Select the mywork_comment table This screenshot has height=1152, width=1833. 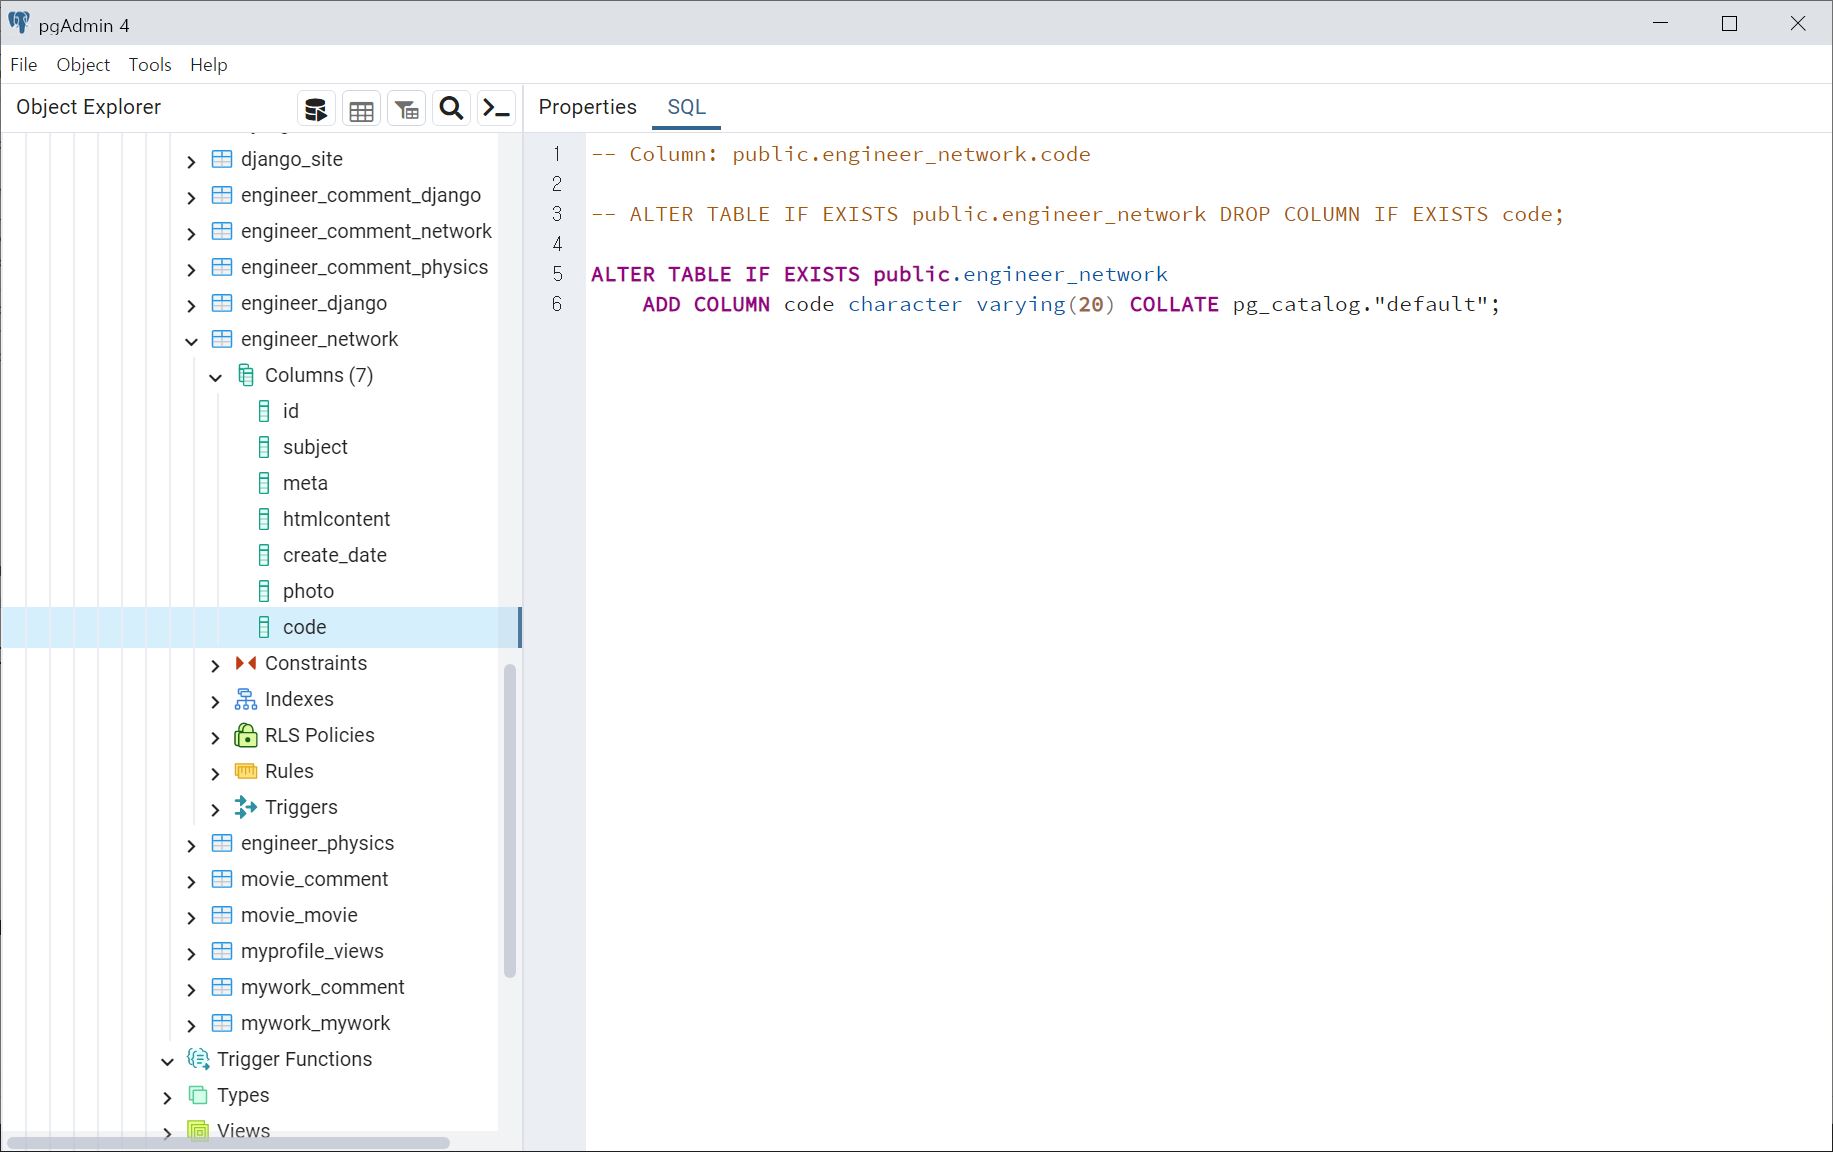point(322,987)
